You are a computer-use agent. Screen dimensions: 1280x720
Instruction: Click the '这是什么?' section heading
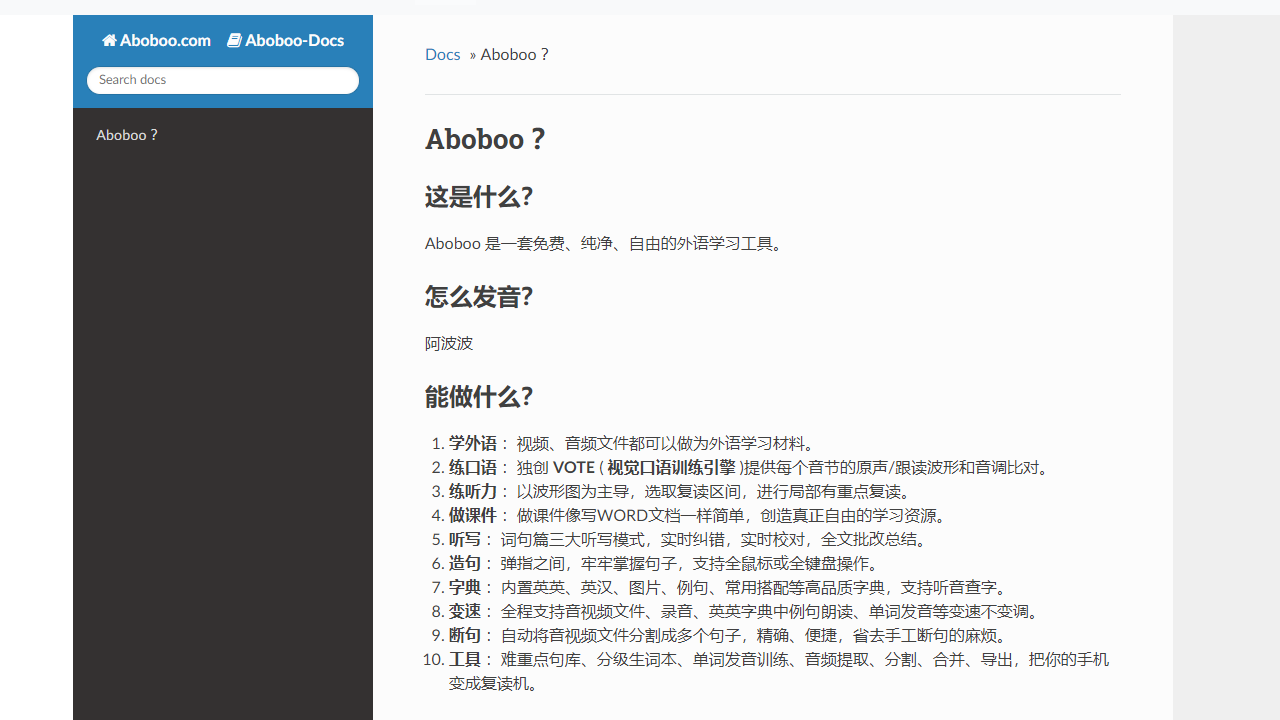(479, 197)
